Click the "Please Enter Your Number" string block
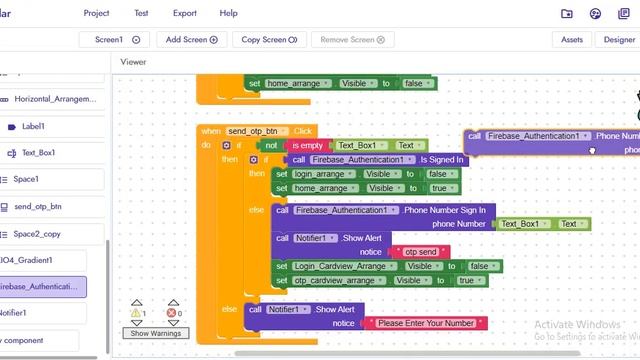This screenshot has height=360, width=640. coord(425,323)
